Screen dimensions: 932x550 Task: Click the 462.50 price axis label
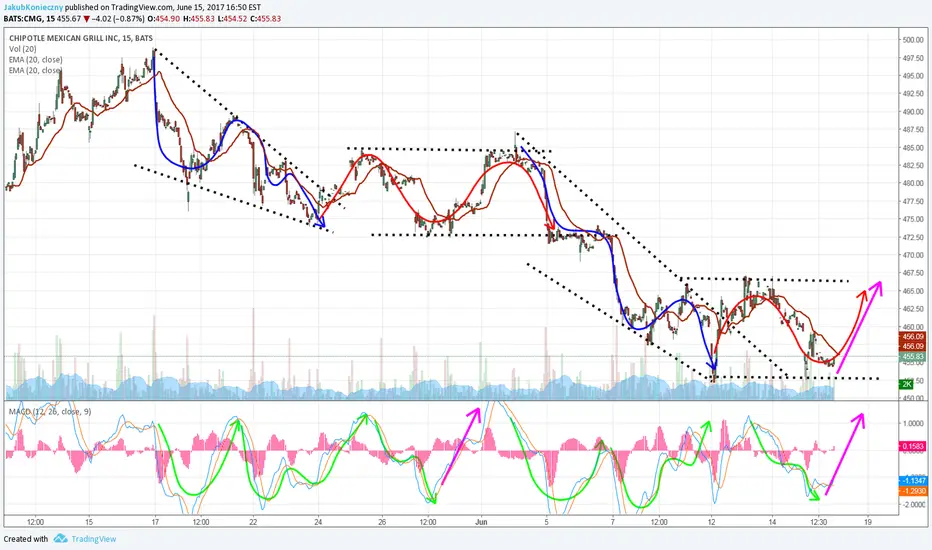[x=912, y=309]
